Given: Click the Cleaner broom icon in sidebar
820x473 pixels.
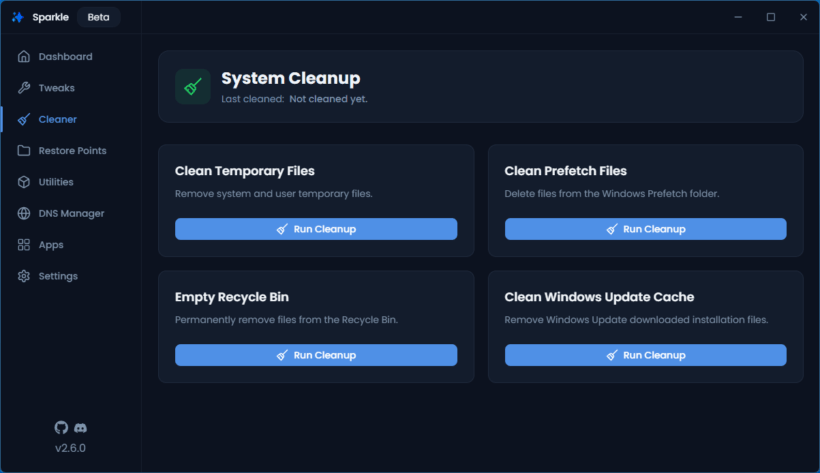Looking at the screenshot, I should coord(24,119).
